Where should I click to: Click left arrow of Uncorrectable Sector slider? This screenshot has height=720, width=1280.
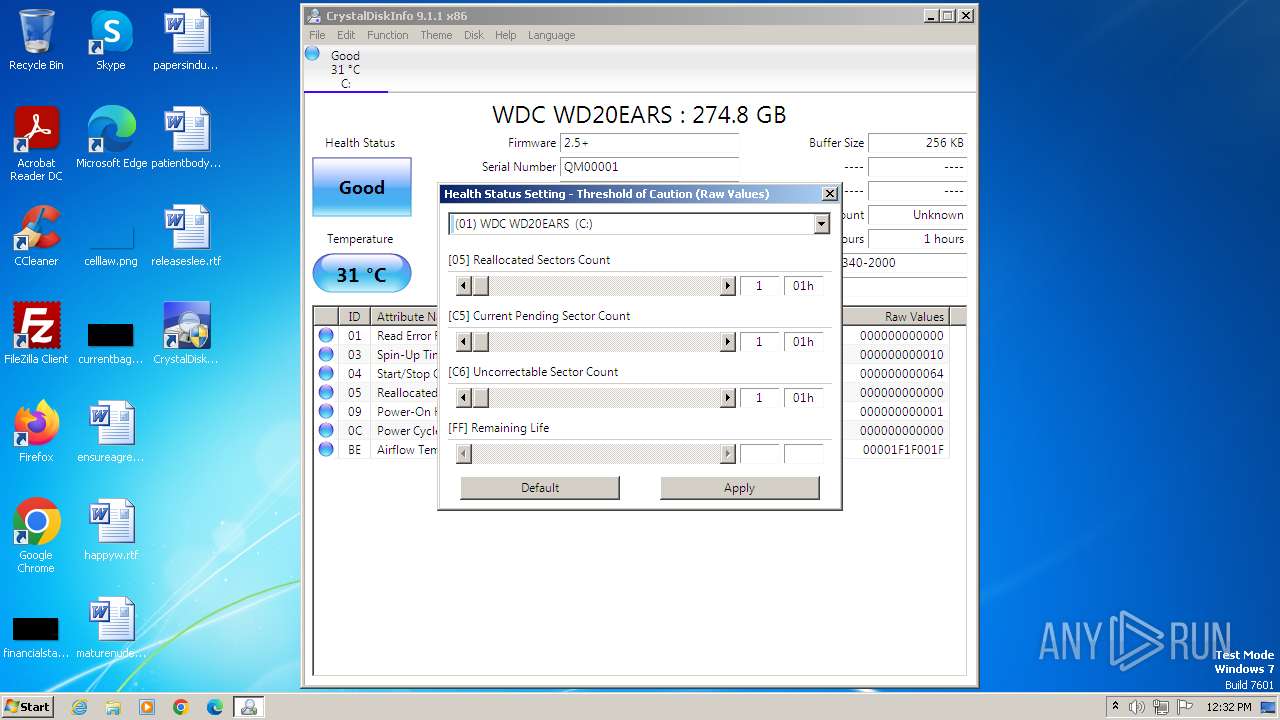coord(464,398)
